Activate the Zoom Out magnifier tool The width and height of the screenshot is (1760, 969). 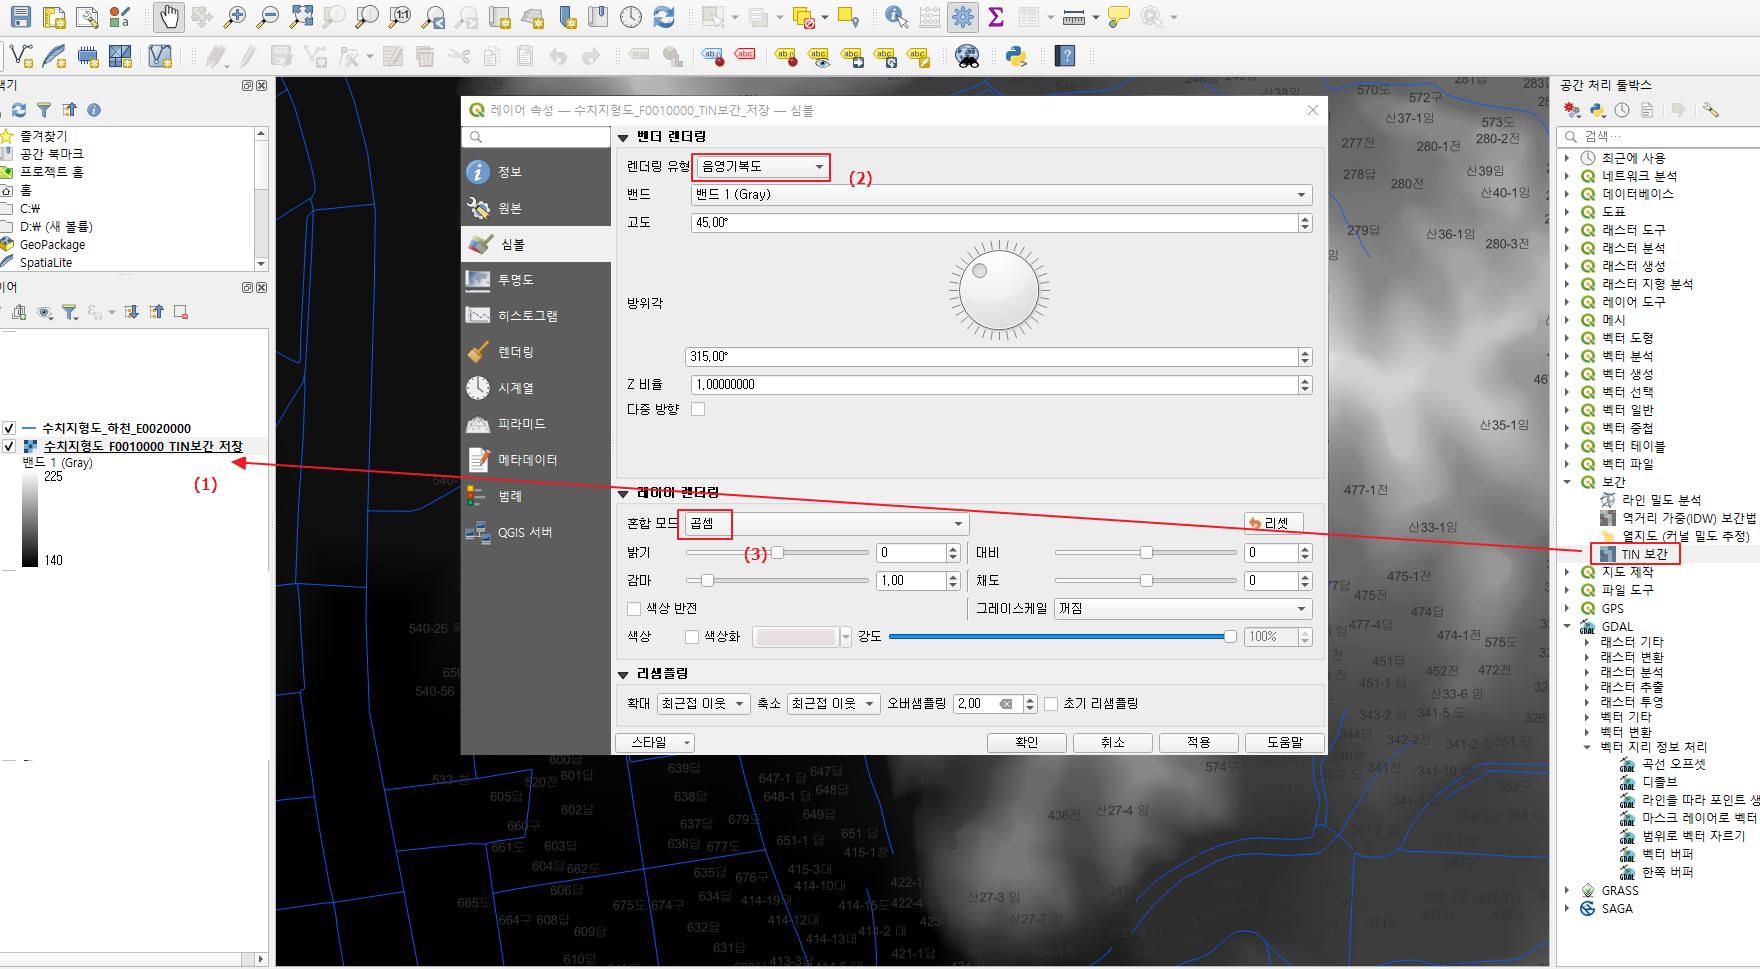coord(267,16)
